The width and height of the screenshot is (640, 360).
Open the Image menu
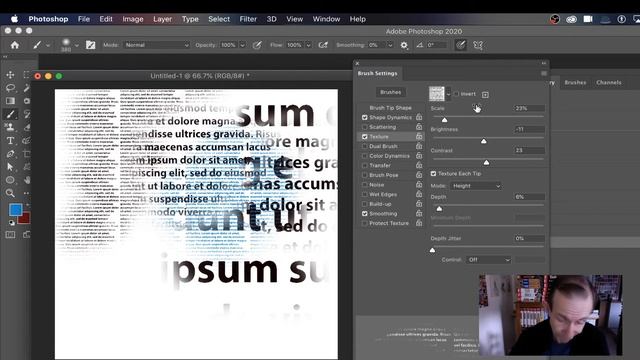point(133,19)
